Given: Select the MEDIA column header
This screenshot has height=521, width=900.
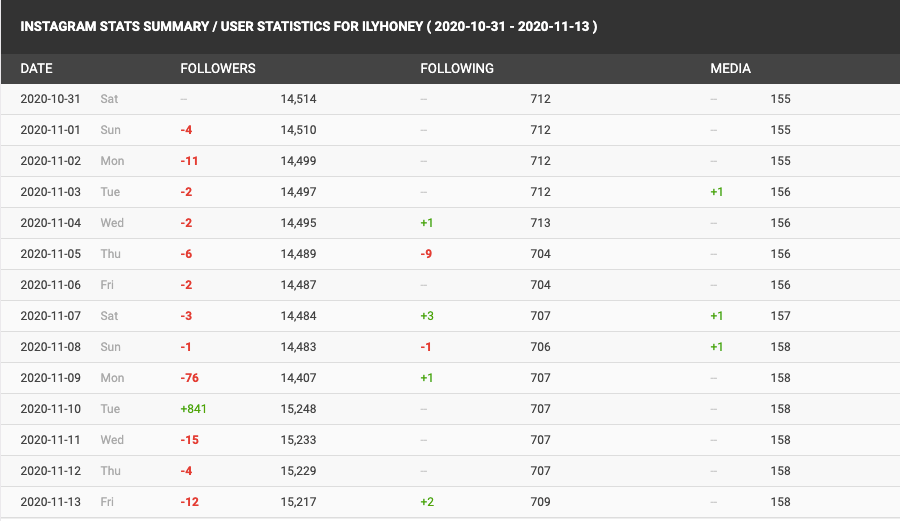Looking at the screenshot, I should click(x=730, y=69).
